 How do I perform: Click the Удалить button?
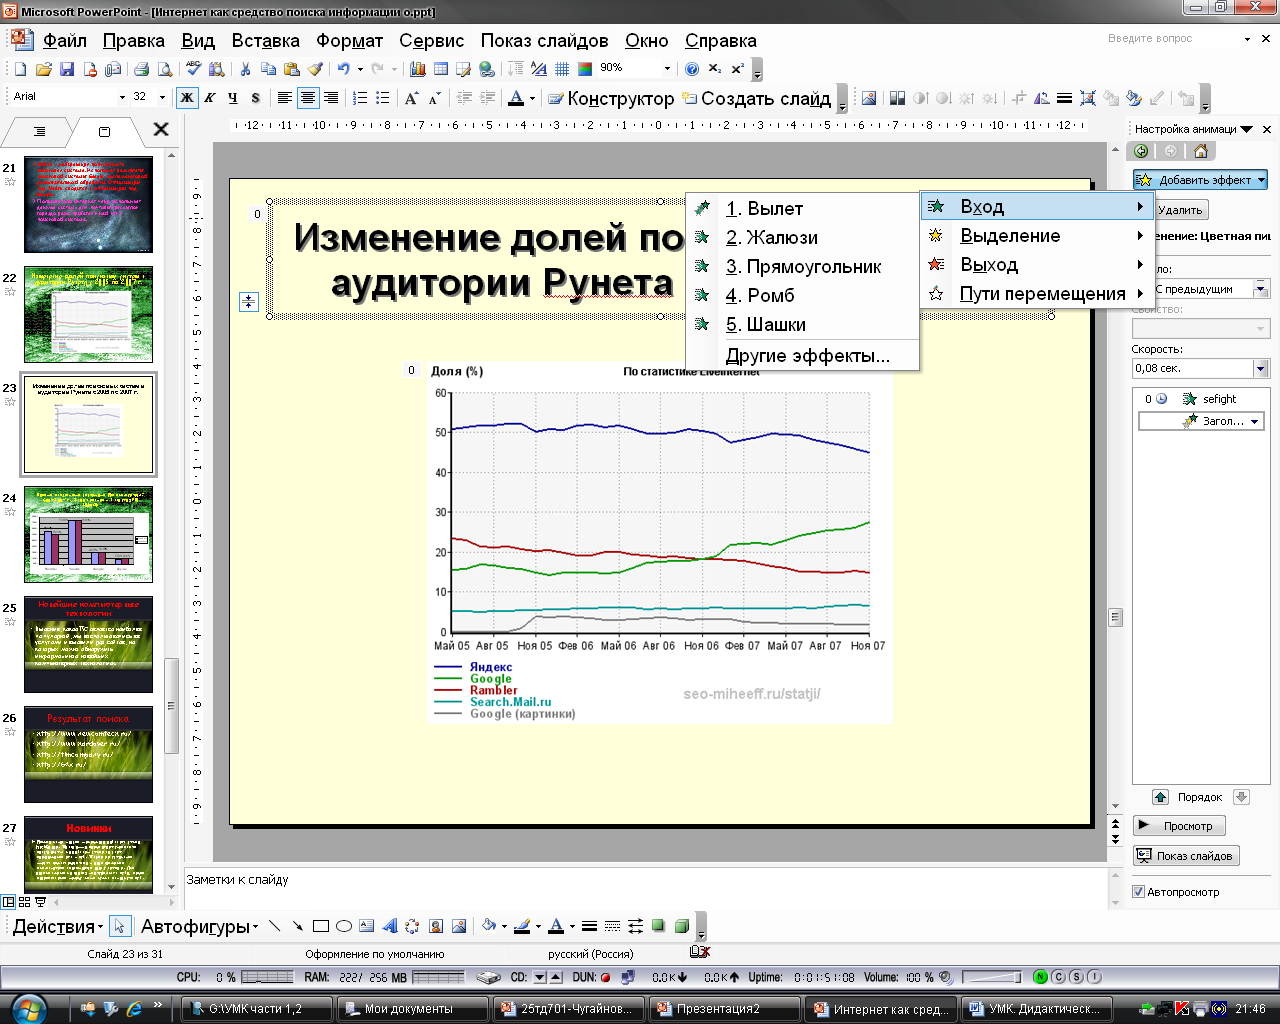click(1181, 210)
